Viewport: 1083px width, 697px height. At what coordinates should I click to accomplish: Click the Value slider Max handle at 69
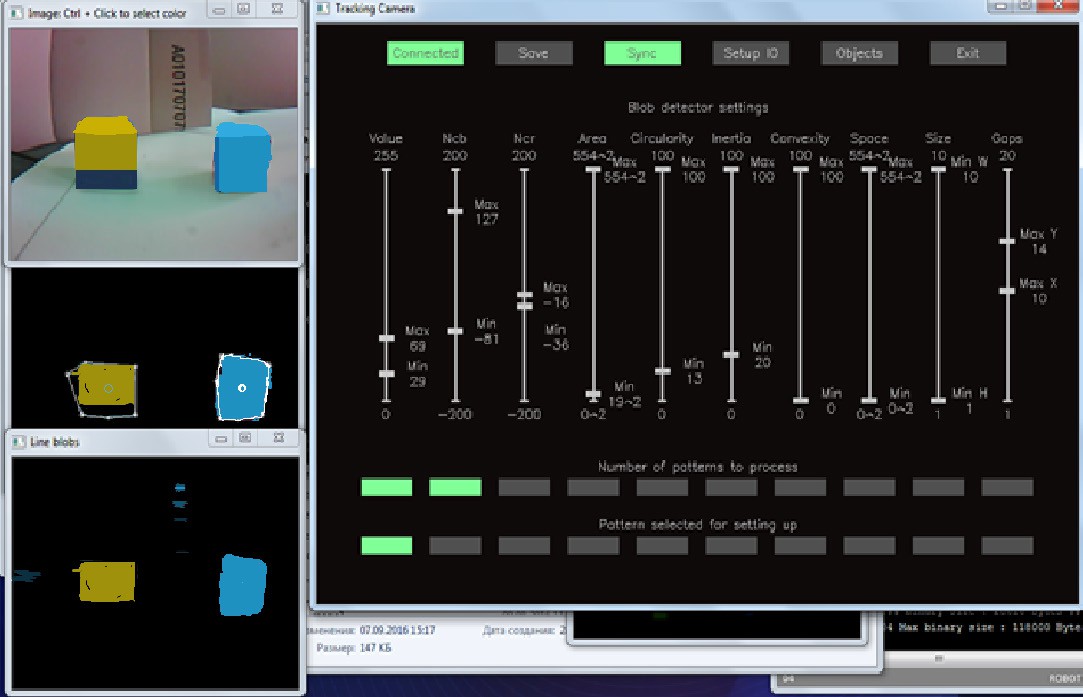tap(386, 339)
